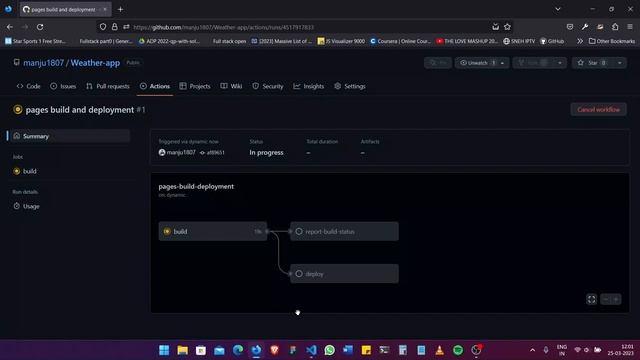Click the Pin repository button
Image resolution: width=640 pixels, height=360 pixels.
(x=438, y=63)
